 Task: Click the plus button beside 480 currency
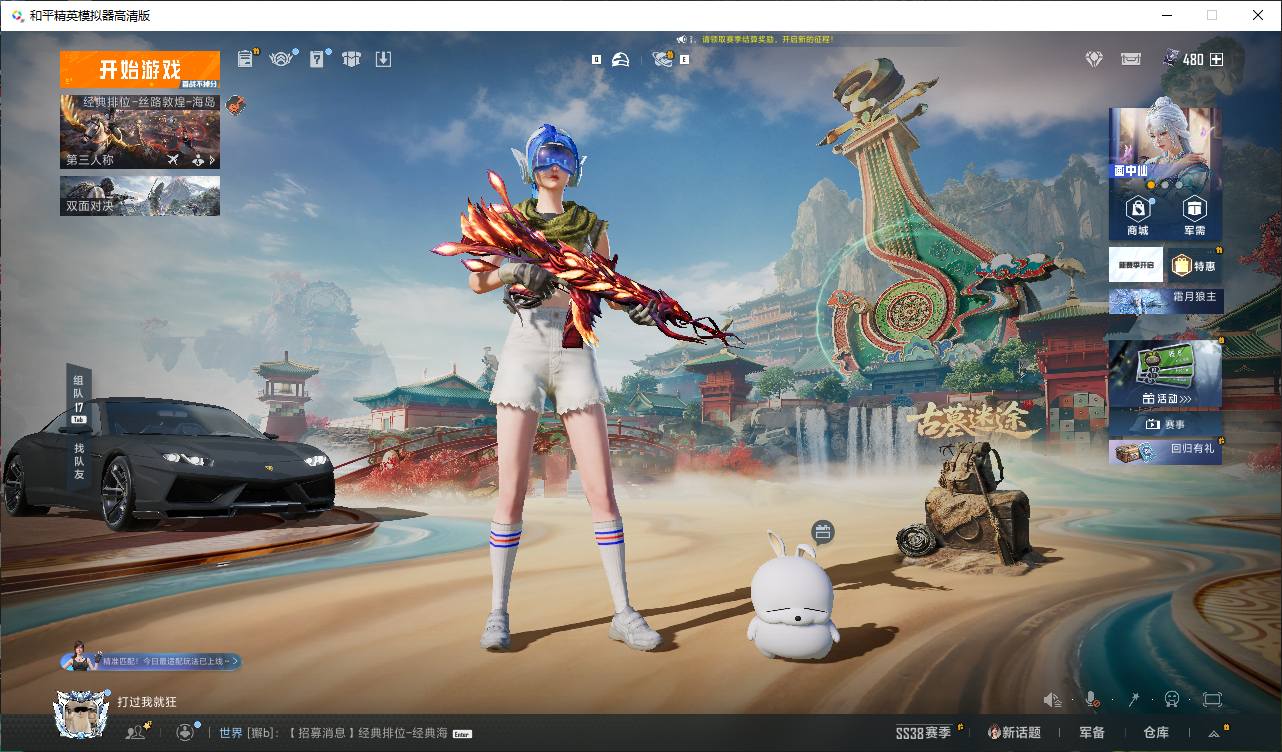click(1216, 59)
